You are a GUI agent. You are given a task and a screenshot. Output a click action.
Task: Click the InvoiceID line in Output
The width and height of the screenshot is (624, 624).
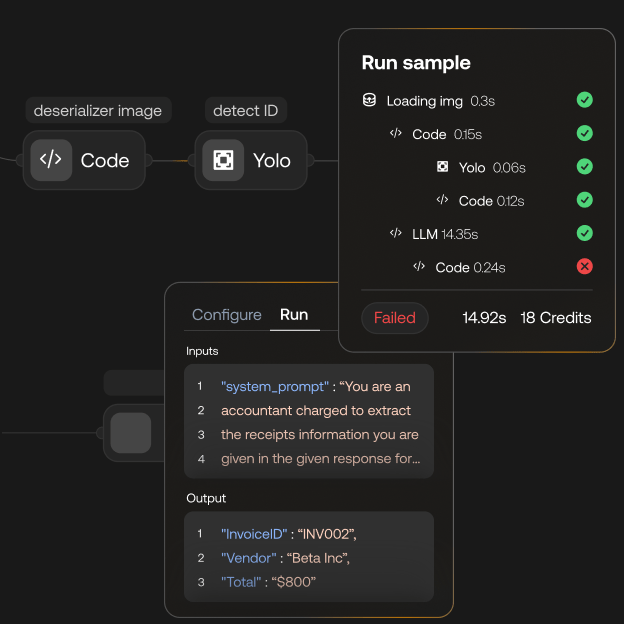[289, 534]
